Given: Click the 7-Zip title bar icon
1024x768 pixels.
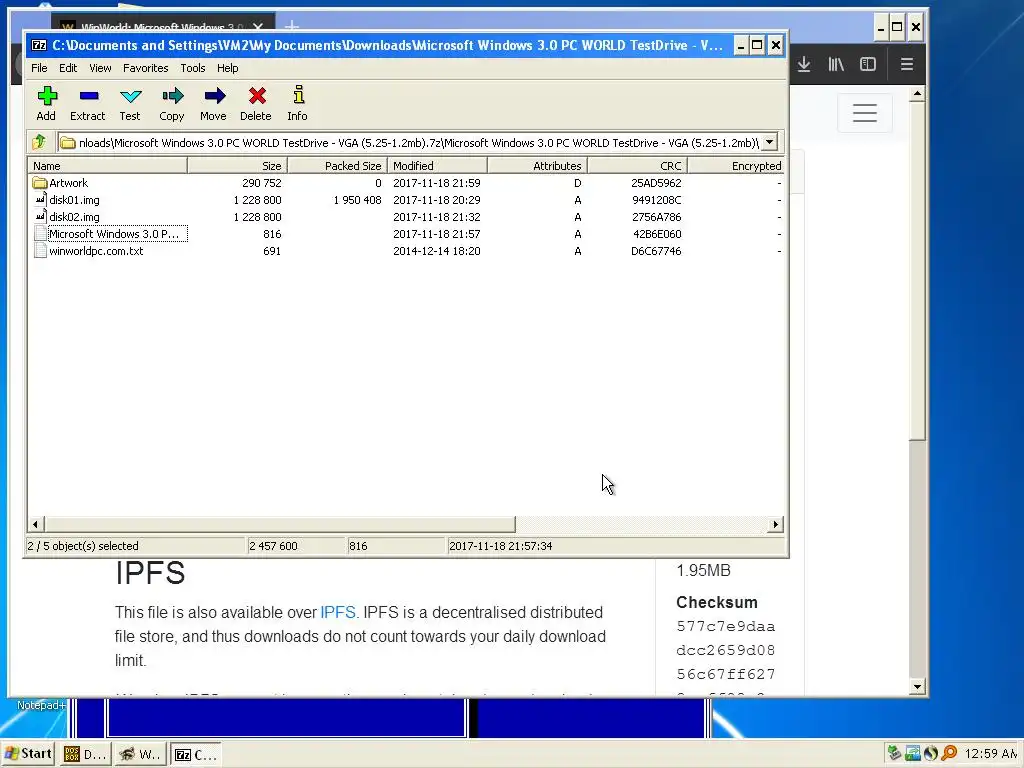Looking at the screenshot, I should [x=39, y=45].
